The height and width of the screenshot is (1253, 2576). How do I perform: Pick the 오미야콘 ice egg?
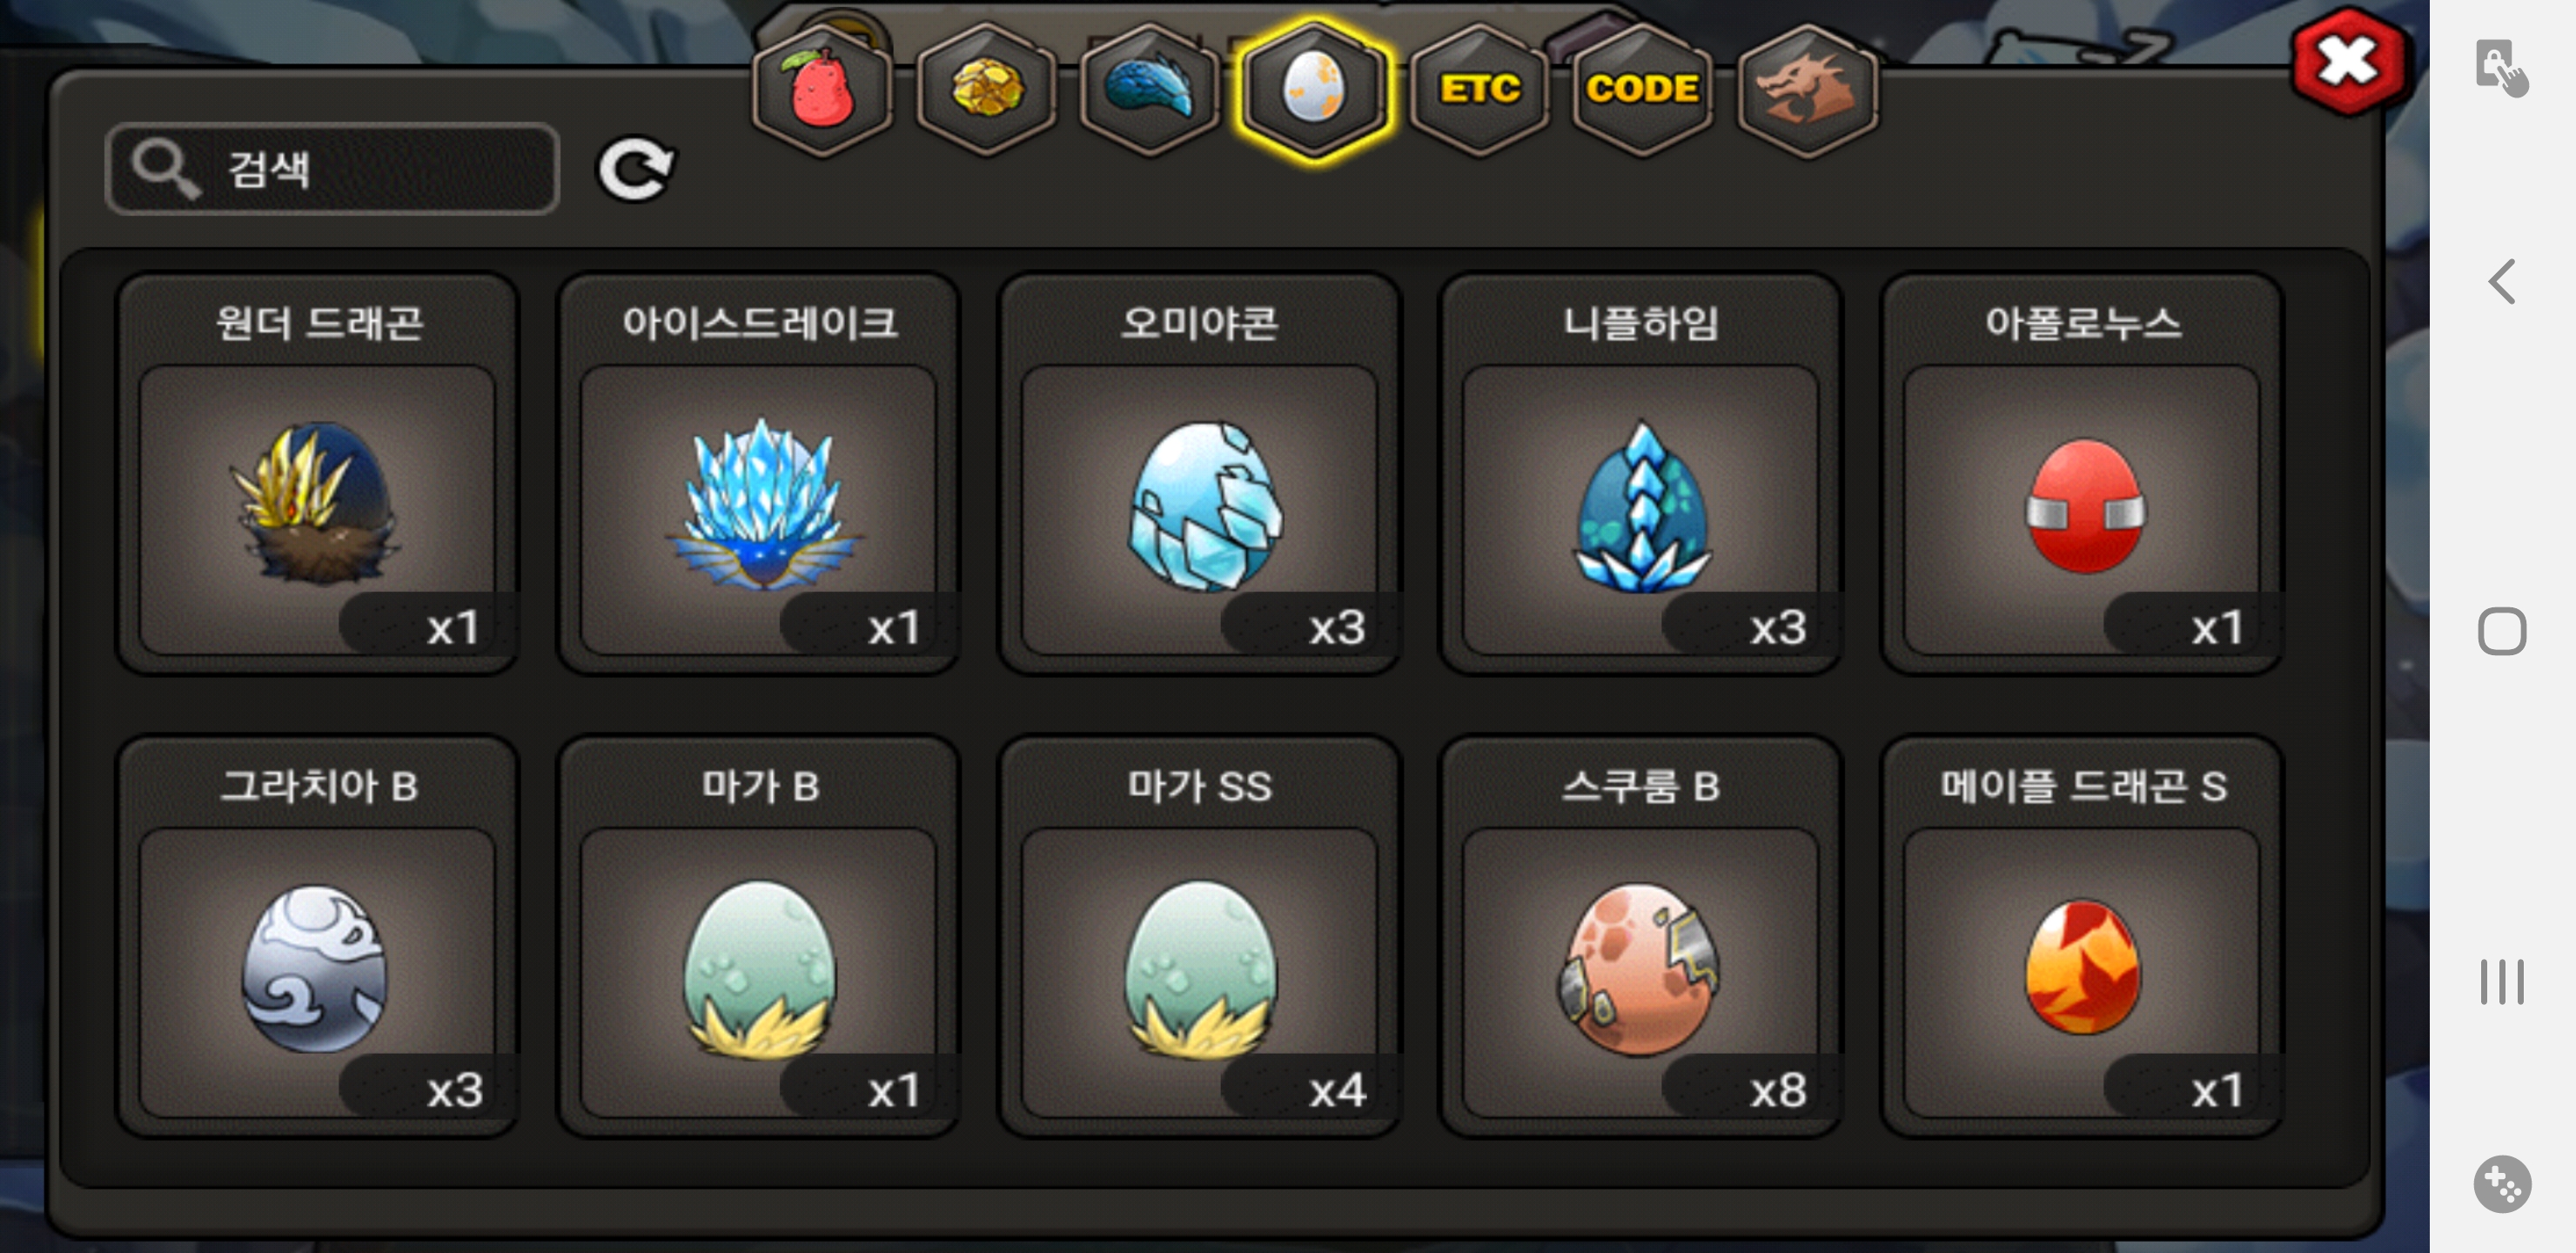point(1200,474)
